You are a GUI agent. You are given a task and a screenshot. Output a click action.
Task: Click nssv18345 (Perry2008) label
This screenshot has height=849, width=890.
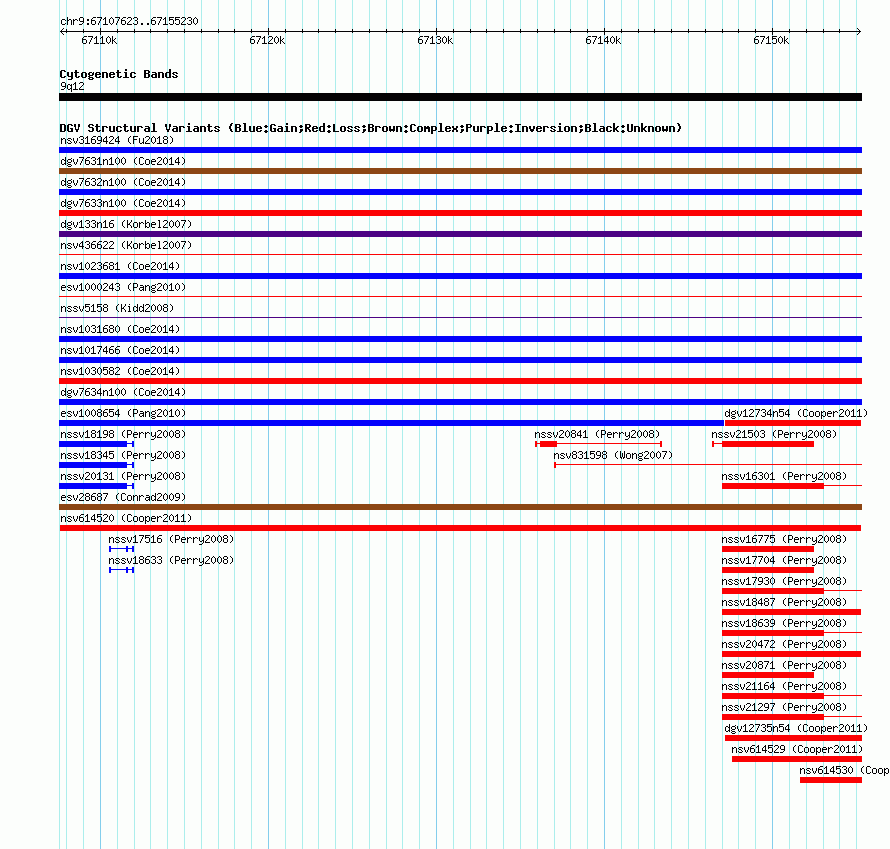123,455
